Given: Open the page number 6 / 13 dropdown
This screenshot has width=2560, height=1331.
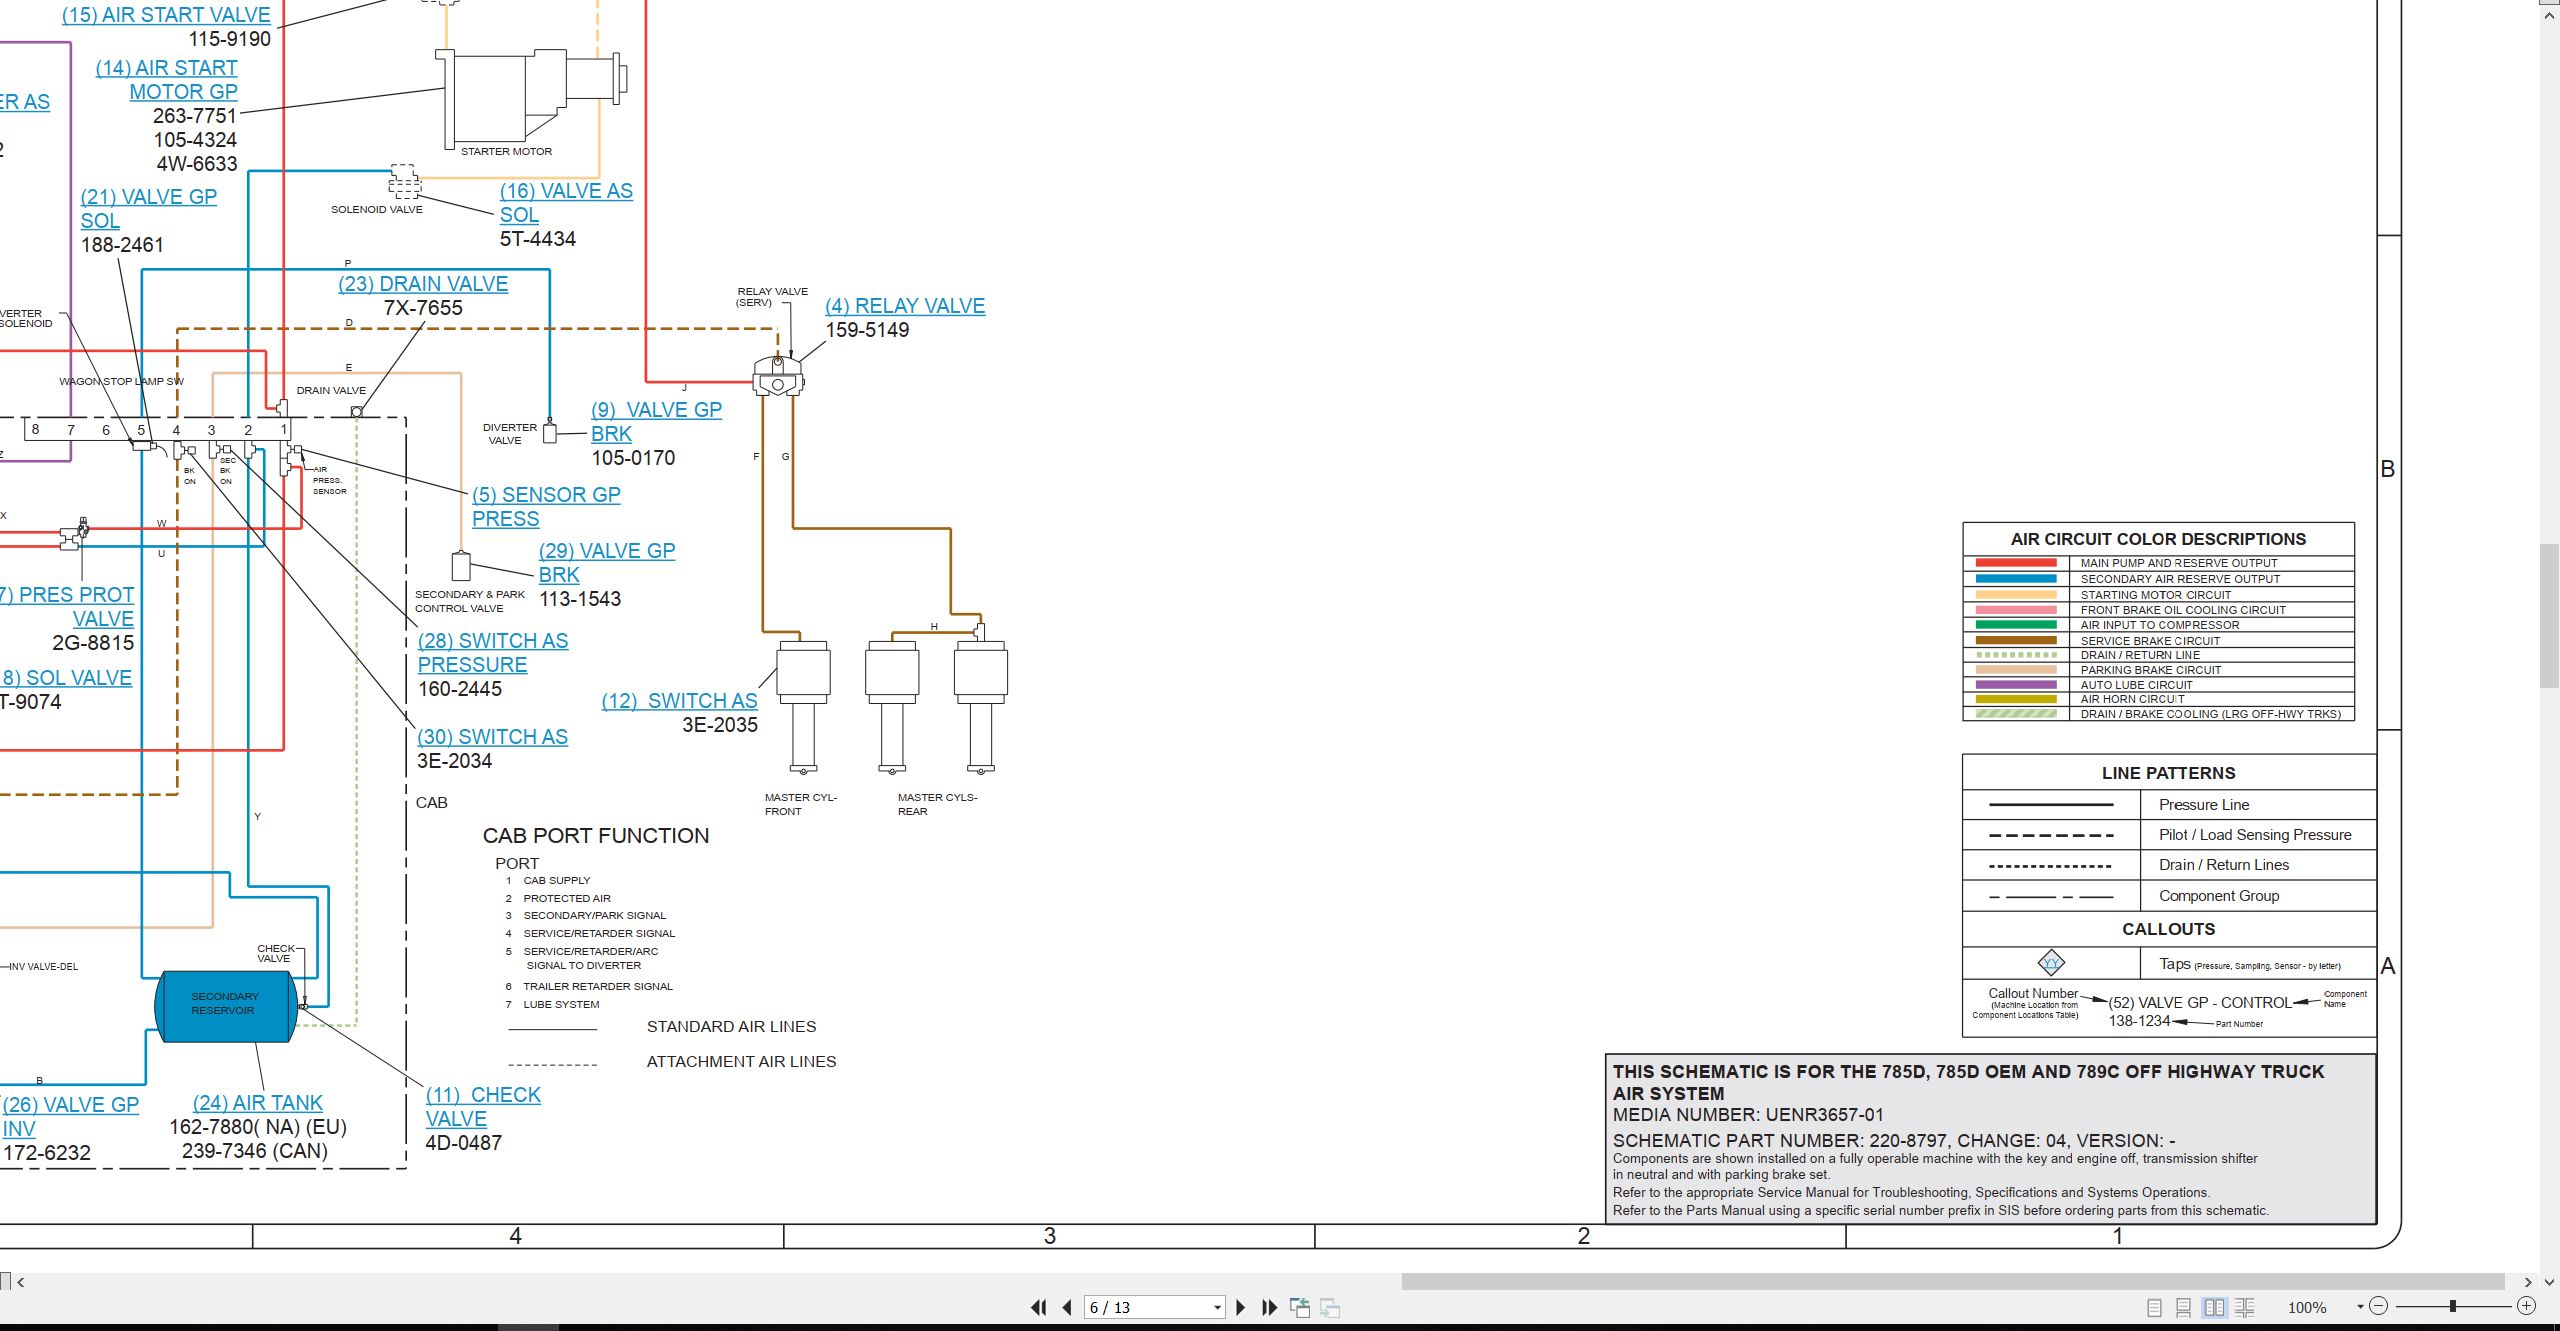Looking at the screenshot, I should (x=1217, y=1307).
